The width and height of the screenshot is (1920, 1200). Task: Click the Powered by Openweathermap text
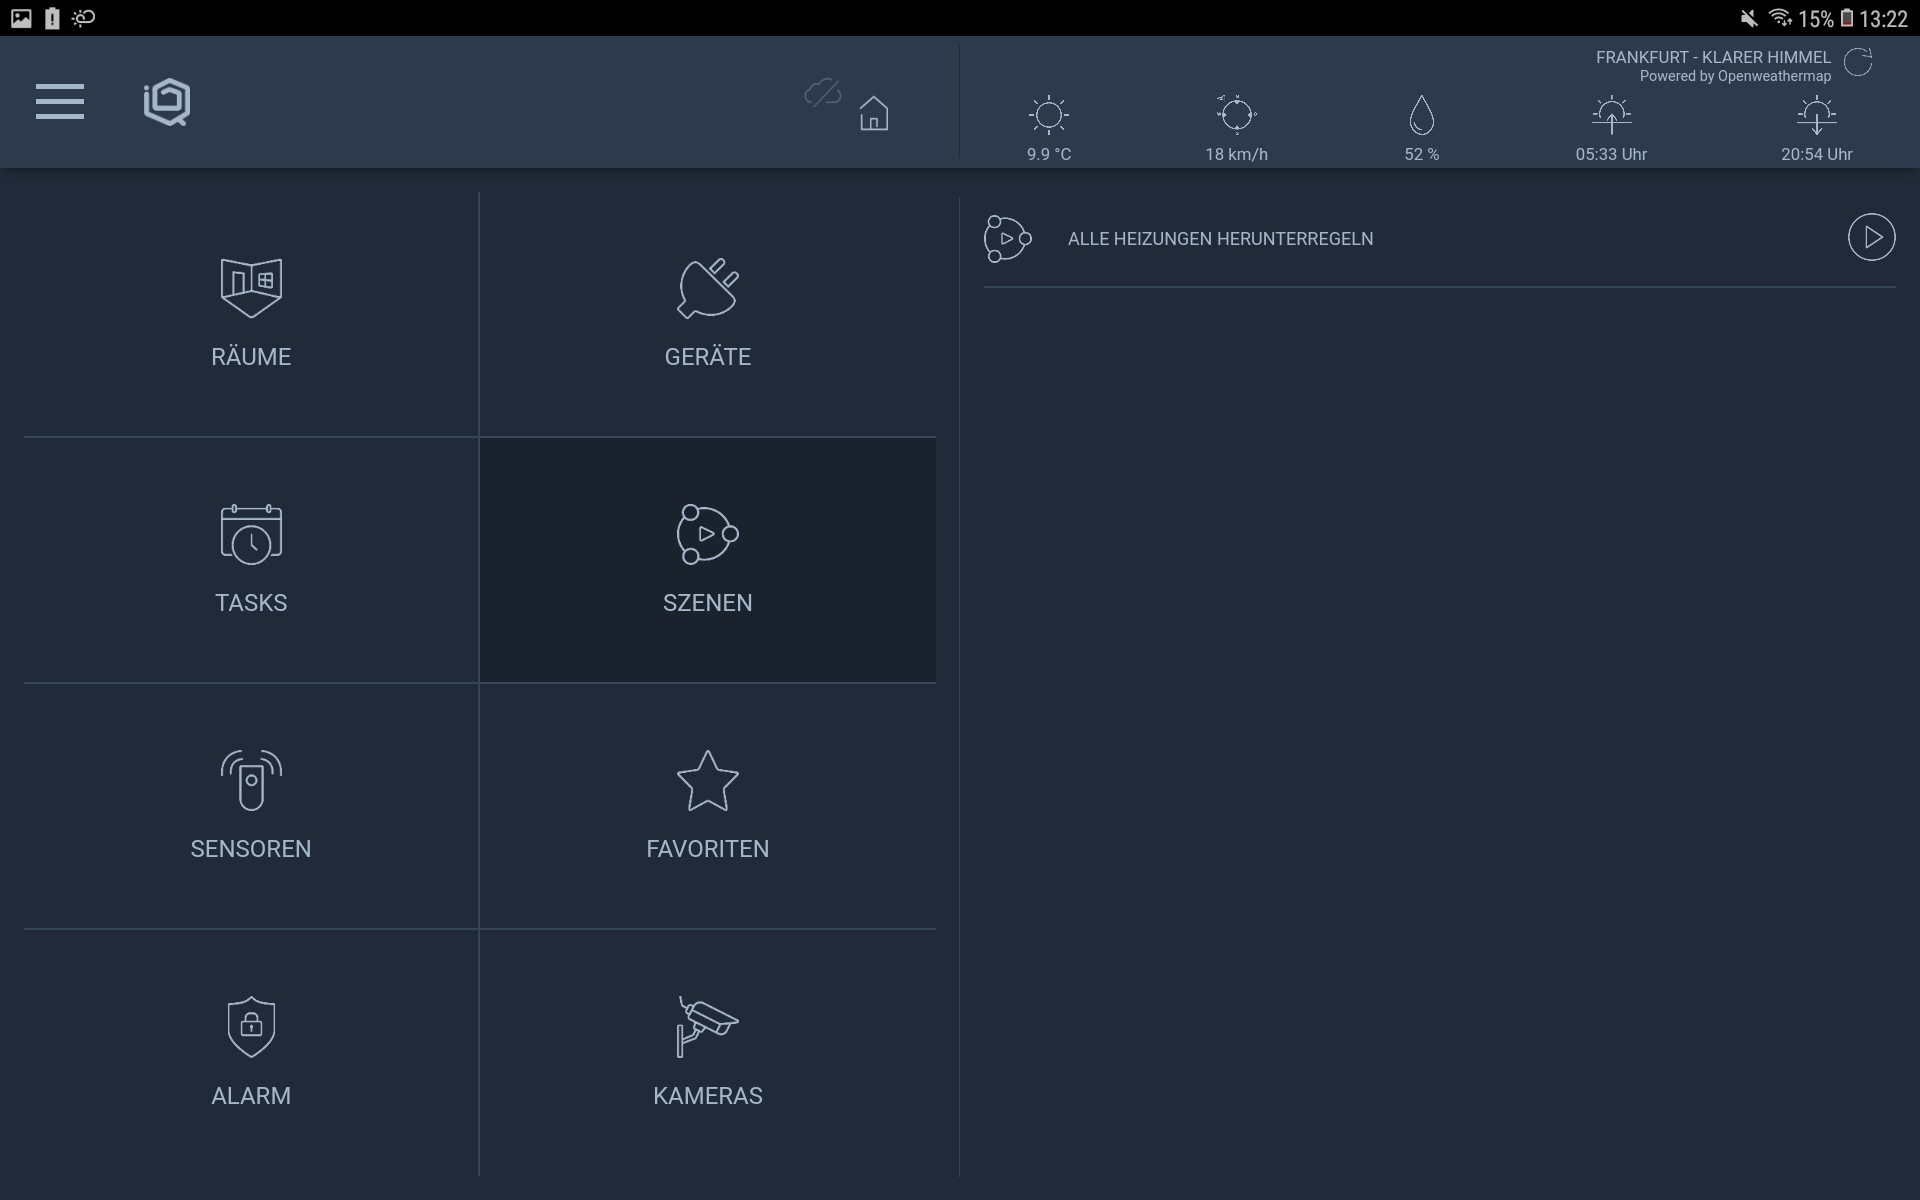click(1735, 77)
